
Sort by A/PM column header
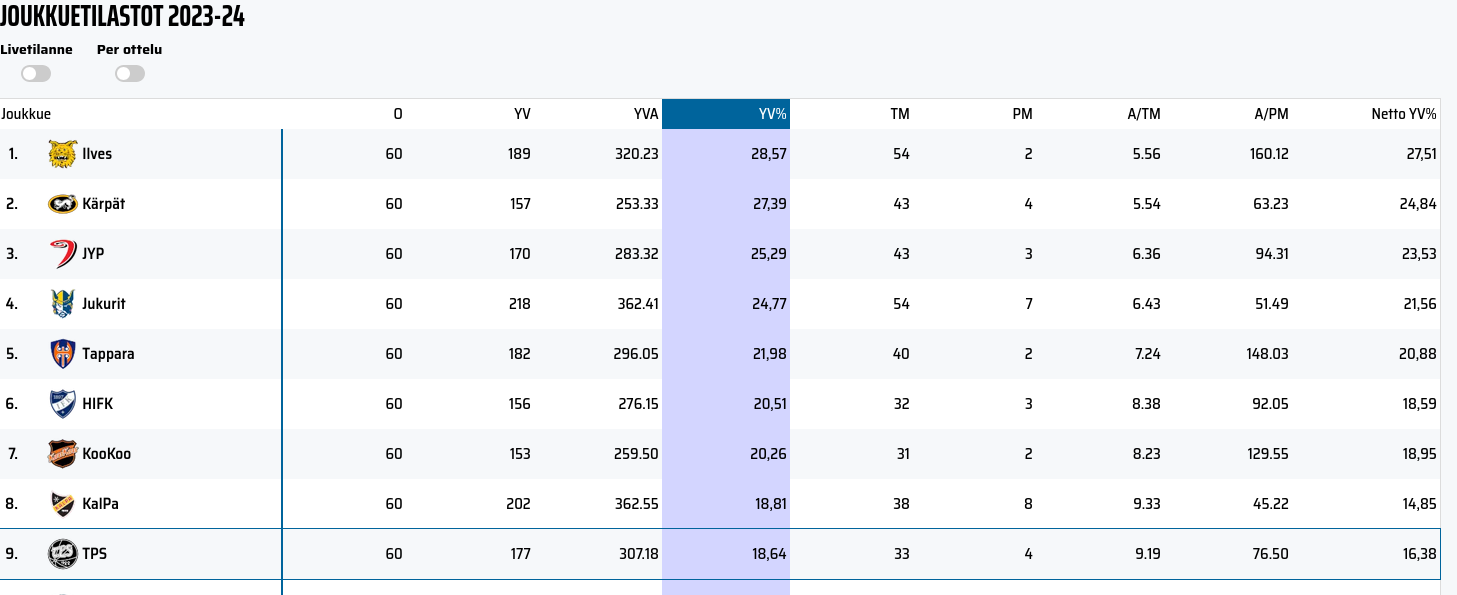(x=1272, y=114)
